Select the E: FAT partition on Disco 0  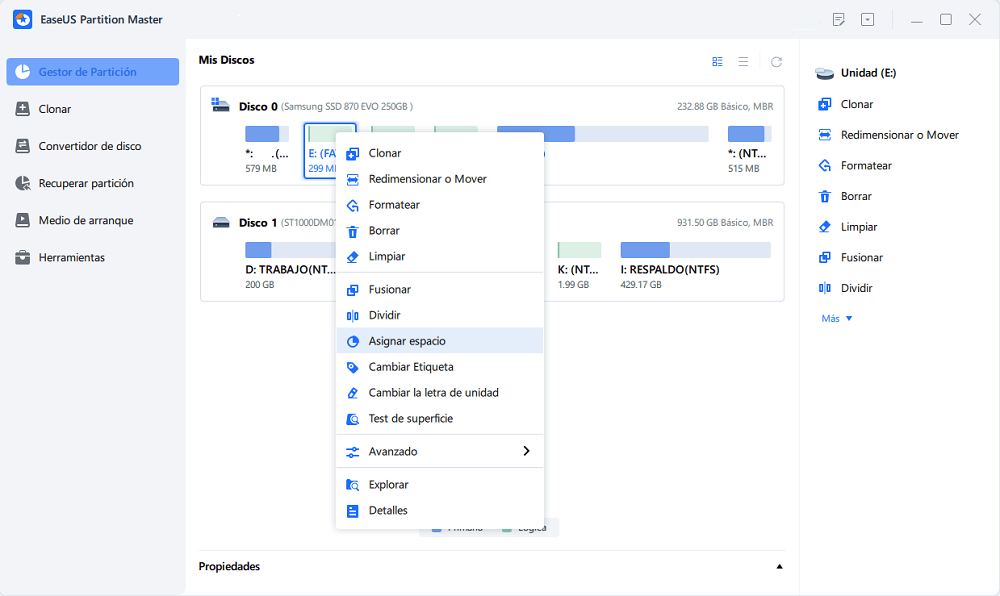[x=321, y=150]
